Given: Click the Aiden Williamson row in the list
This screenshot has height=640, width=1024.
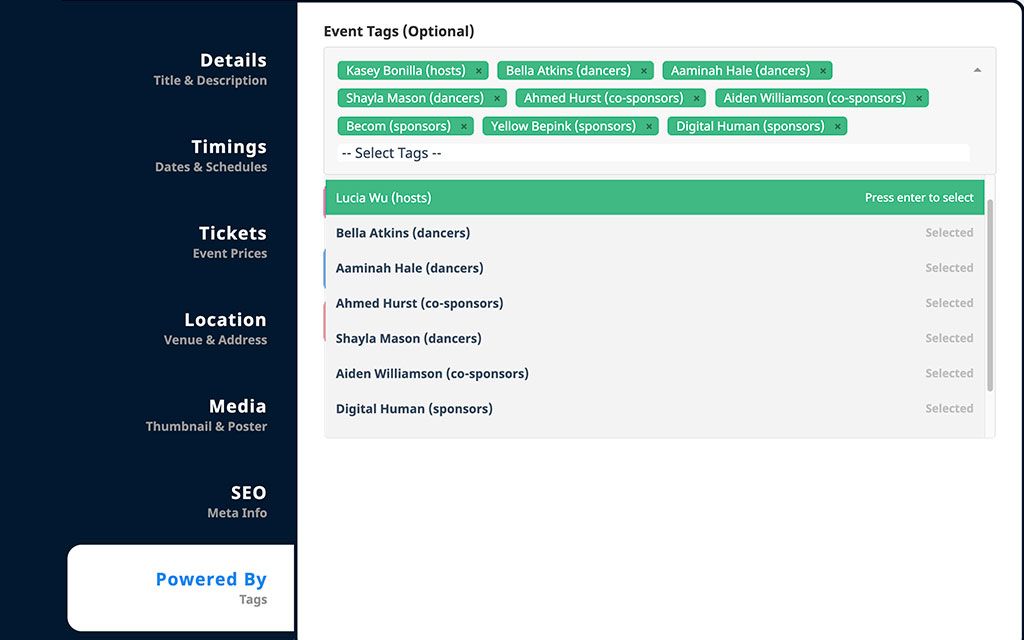Looking at the screenshot, I should pos(600,372).
